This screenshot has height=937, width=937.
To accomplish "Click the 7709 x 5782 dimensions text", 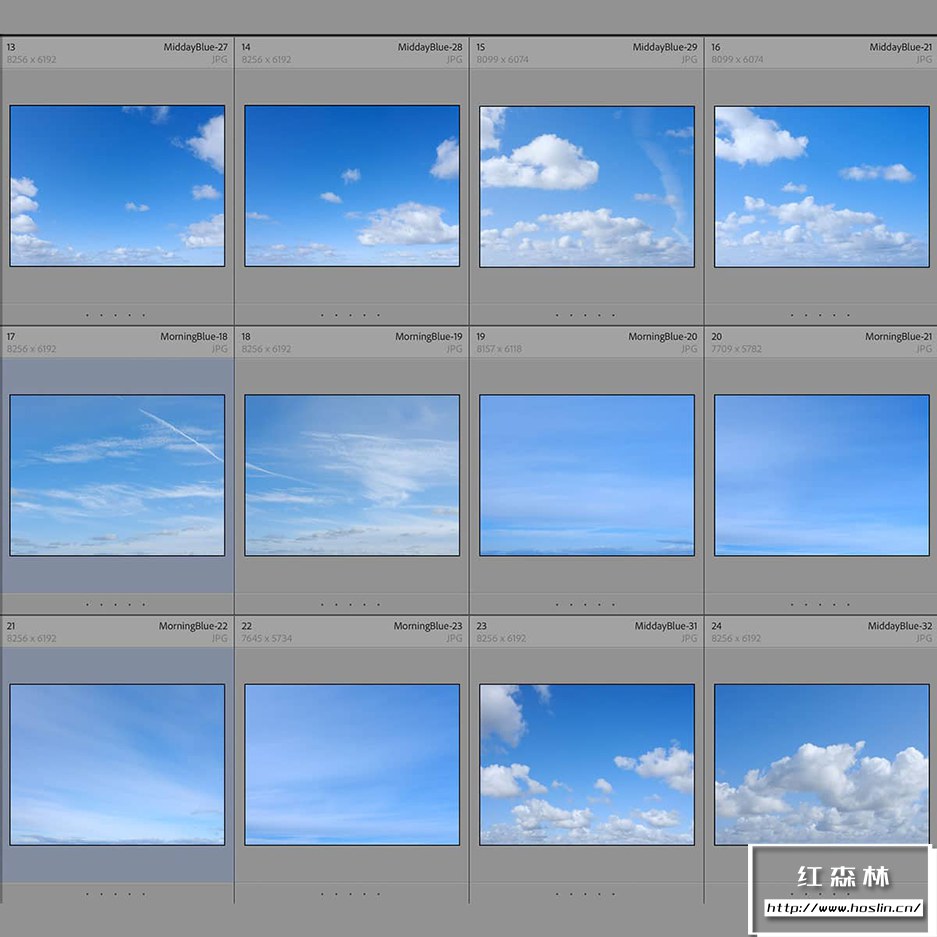I will coord(736,349).
